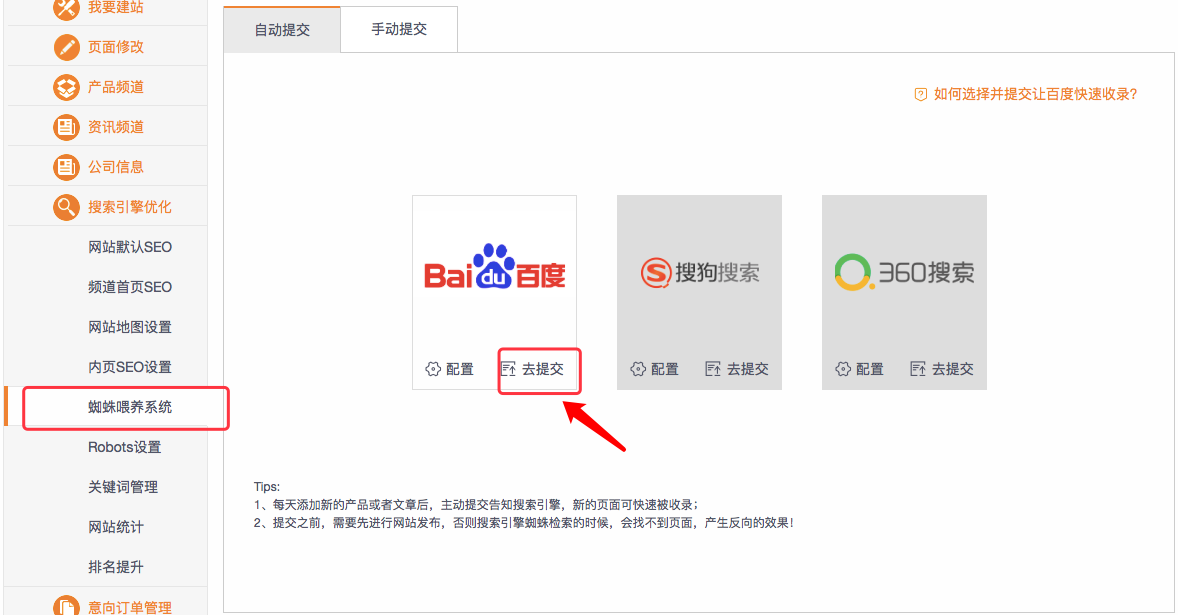Go to 内页SEO设置
The height and width of the screenshot is (615, 1178).
pos(130,366)
